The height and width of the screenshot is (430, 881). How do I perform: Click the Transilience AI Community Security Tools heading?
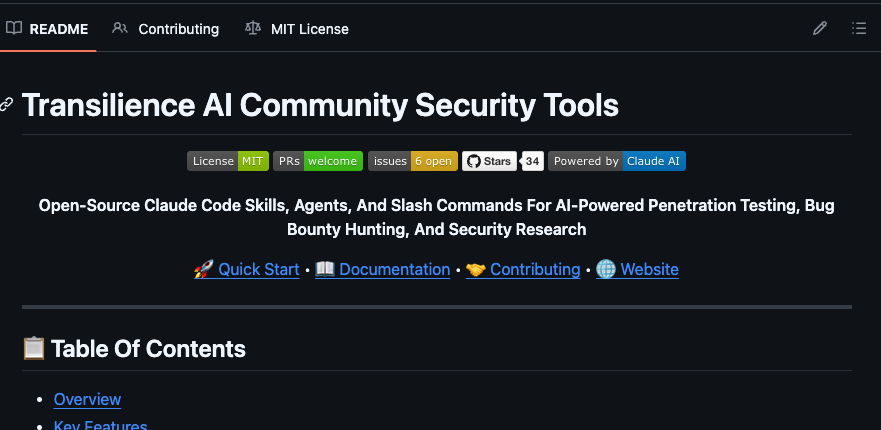pos(320,105)
